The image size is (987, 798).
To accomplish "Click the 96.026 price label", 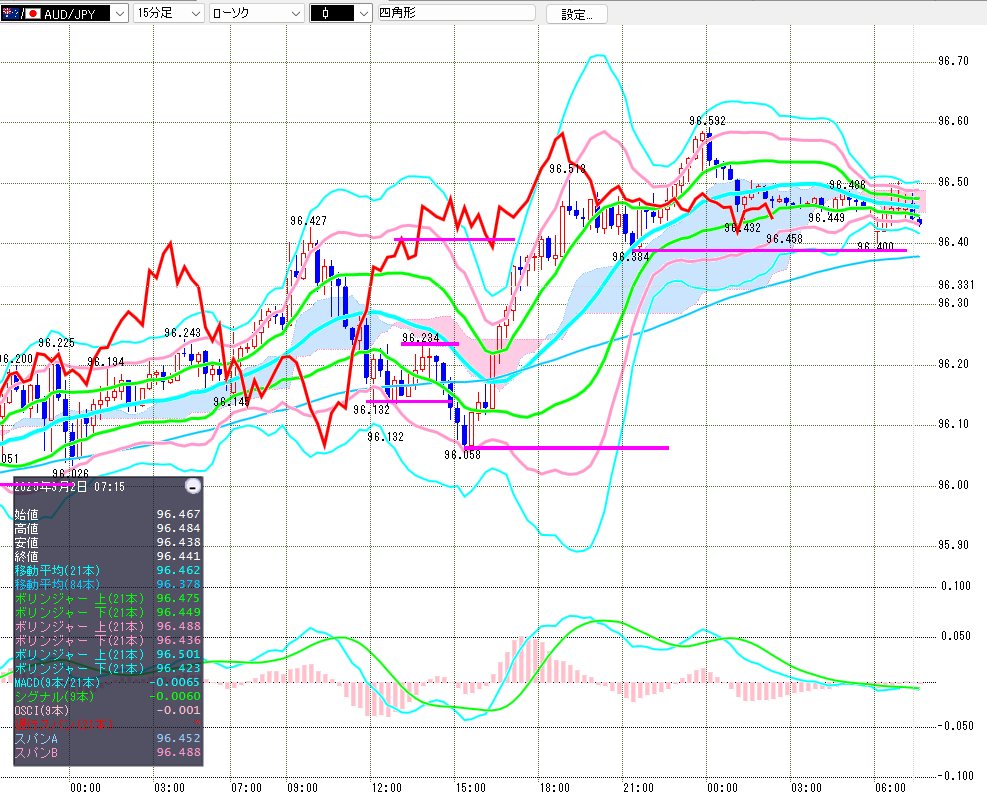I will (x=70, y=473).
